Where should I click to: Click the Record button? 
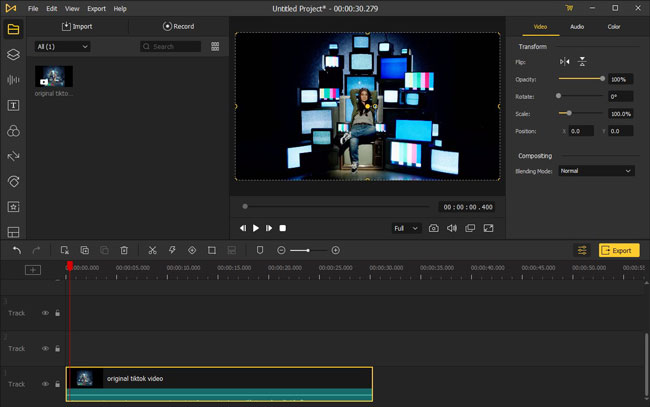click(179, 26)
